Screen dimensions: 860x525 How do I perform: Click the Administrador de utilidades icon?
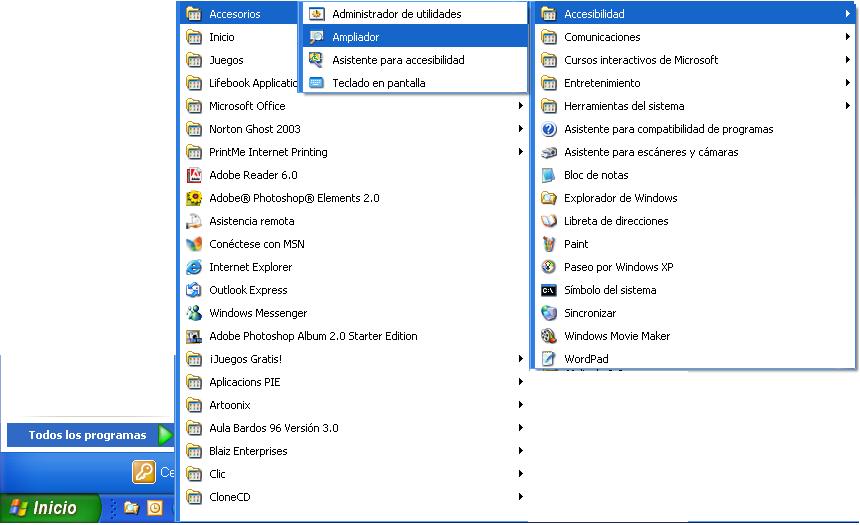pos(316,14)
